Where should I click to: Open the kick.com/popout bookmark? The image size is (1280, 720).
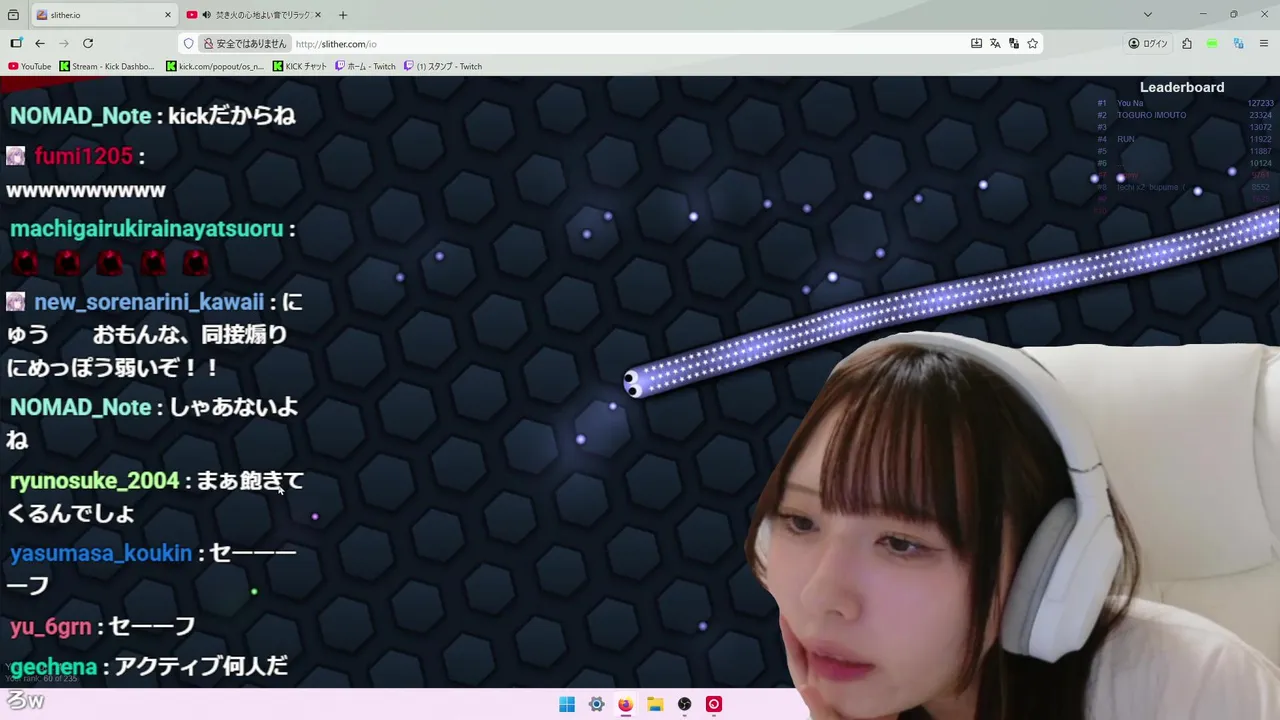[215, 66]
